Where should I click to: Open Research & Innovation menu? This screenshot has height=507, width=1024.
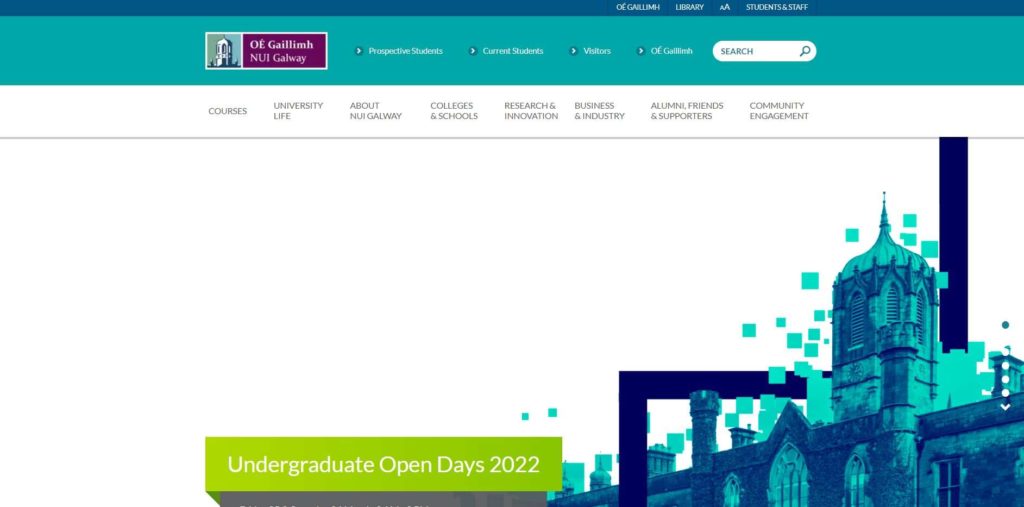tap(531, 111)
